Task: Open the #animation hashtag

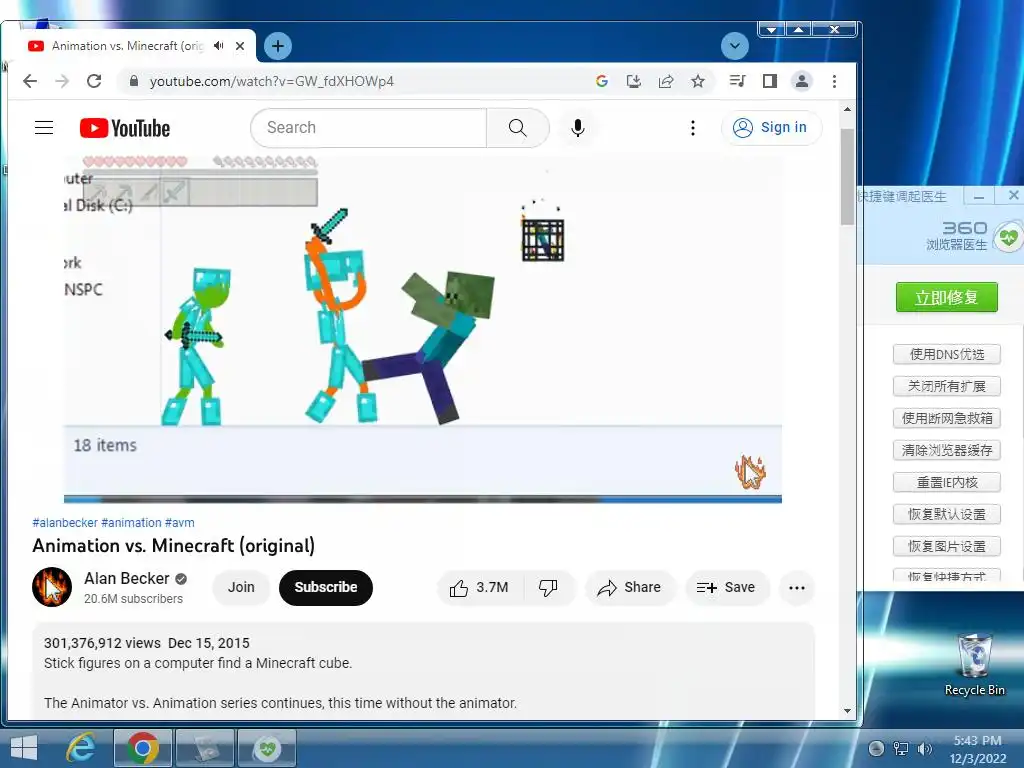Action: point(131,522)
